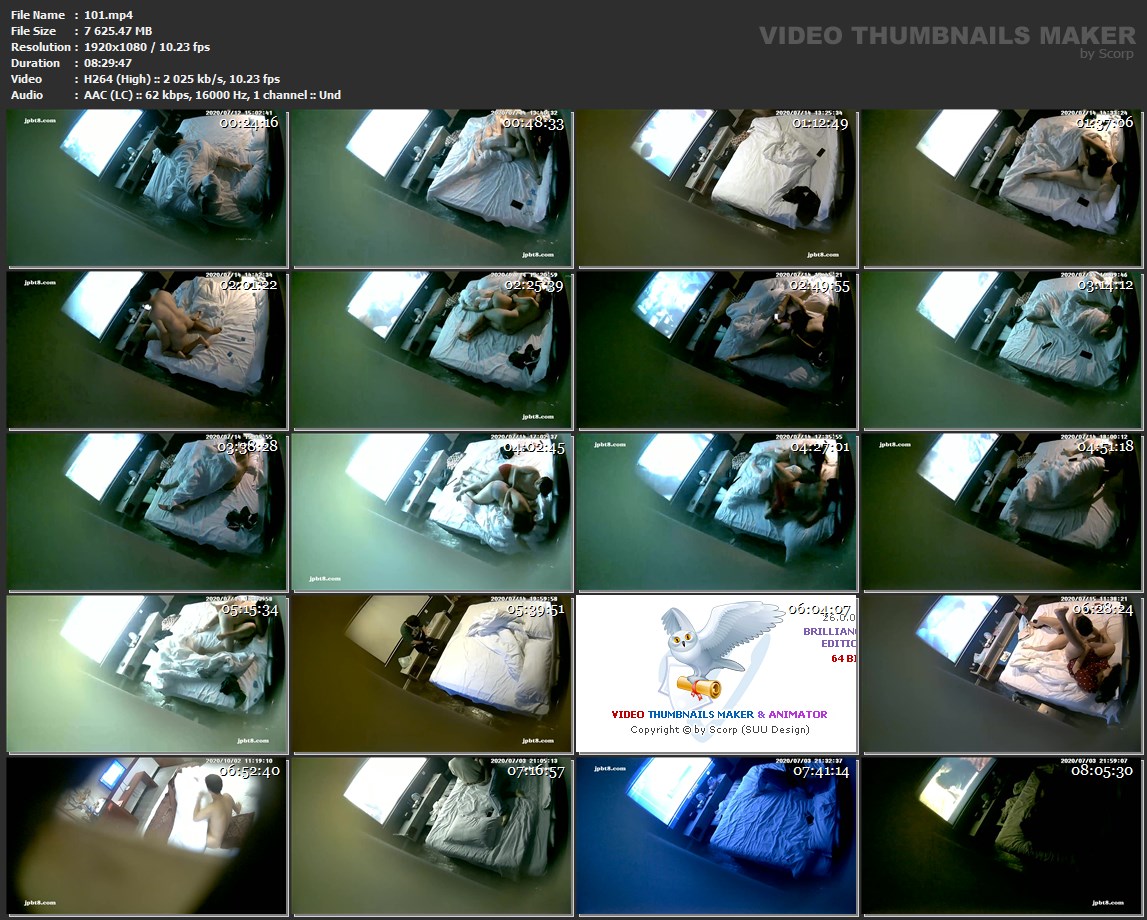The image size is (1147, 920).
Task: Open the thumbnail stamped 07:16:57
Action: (432, 836)
